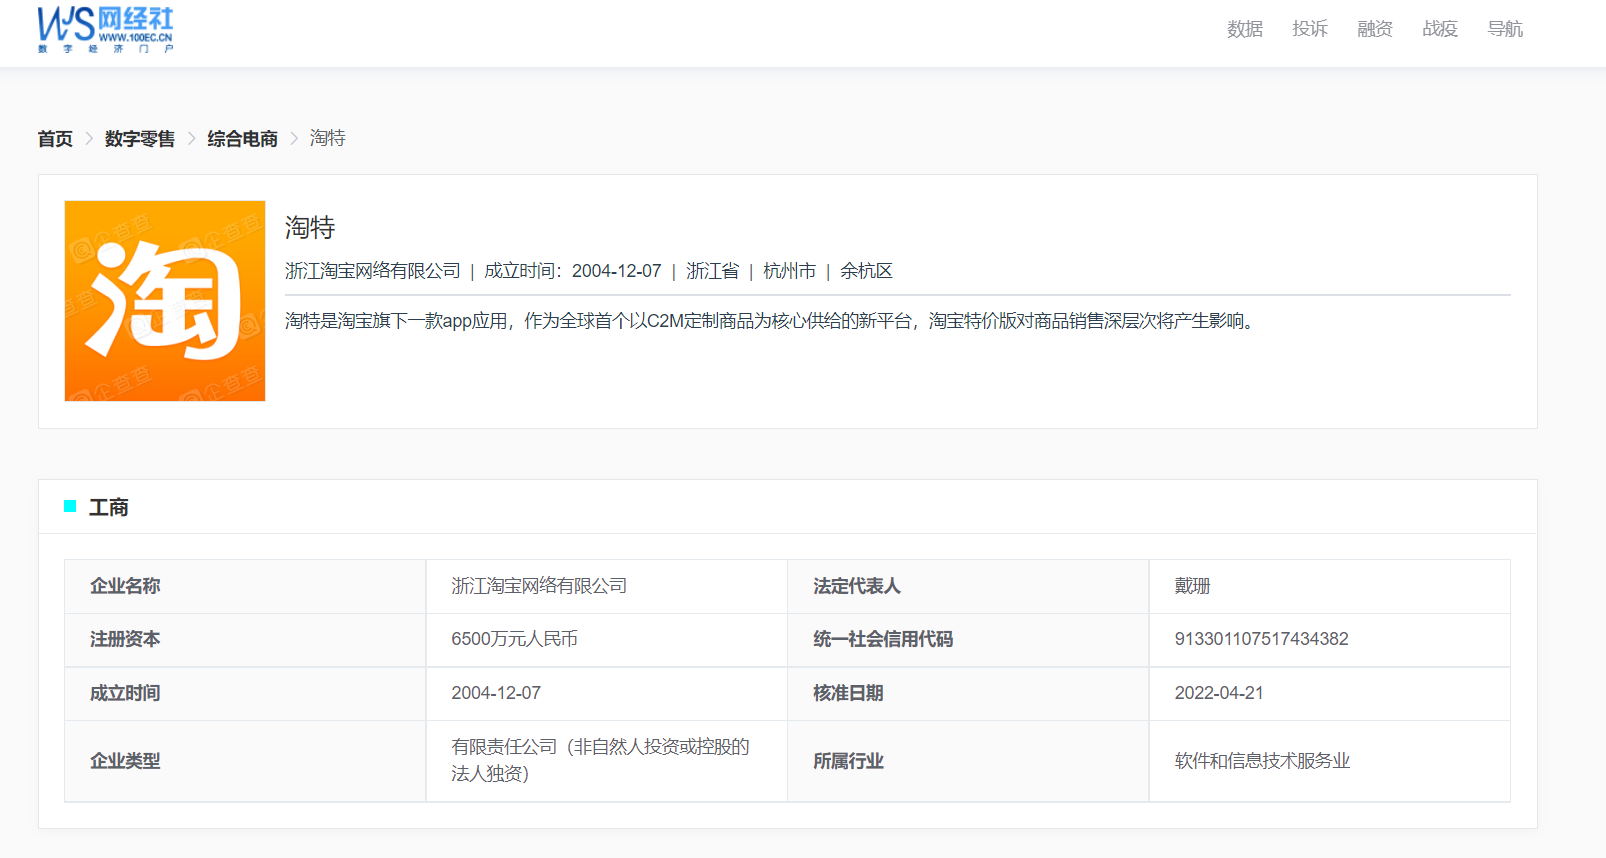Select 成立时间：2004-12-07 in header line
The image size is (1606, 858).
point(573,271)
